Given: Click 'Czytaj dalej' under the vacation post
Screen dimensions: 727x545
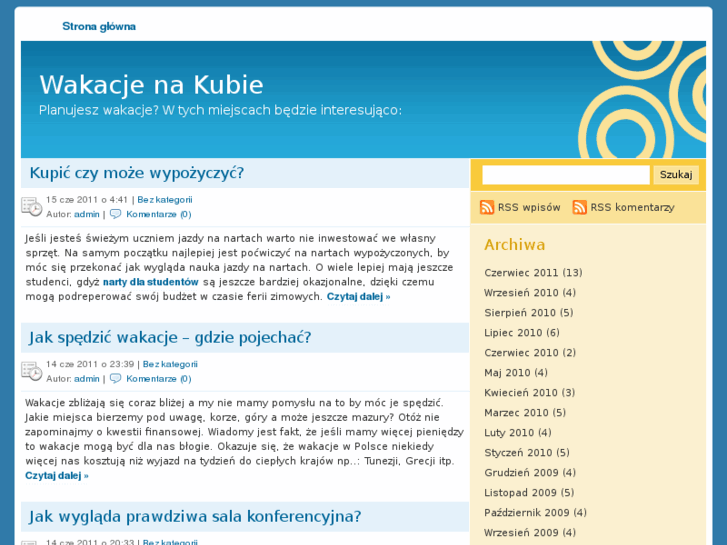Looking at the screenshot, I should click(x=57, y=476).
